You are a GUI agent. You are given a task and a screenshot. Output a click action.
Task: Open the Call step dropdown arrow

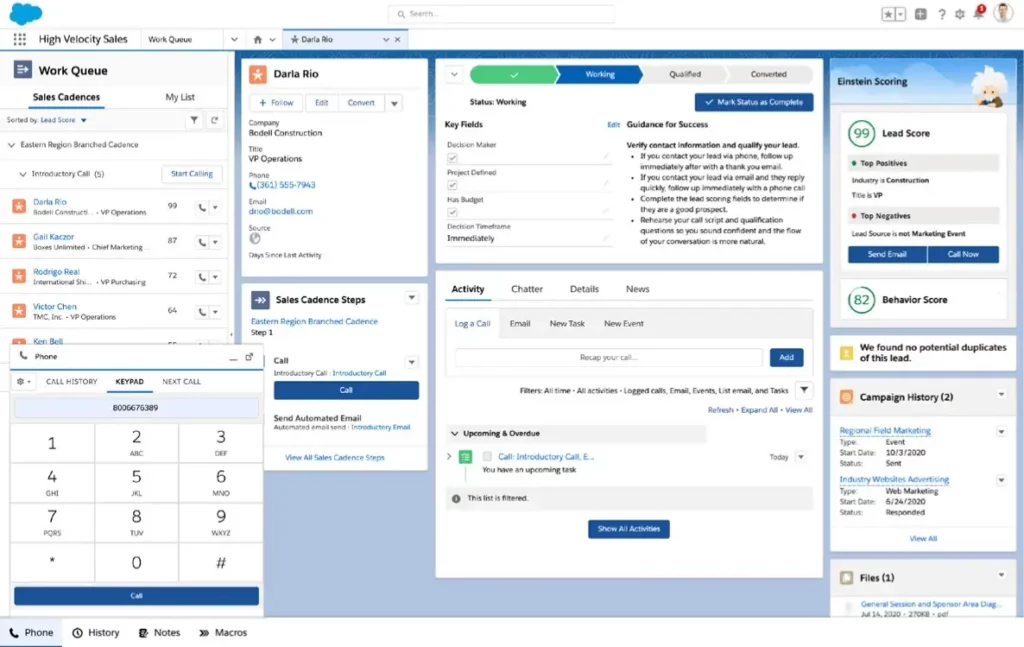tap(411, 362)
